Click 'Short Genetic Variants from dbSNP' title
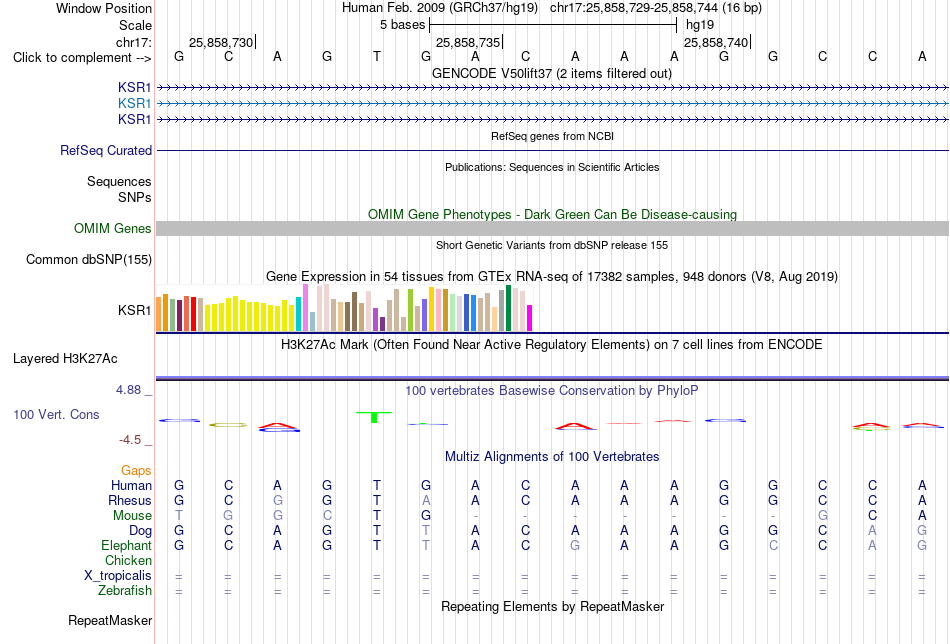Screen dimensions: 950x644 click(x=552, y=245)
